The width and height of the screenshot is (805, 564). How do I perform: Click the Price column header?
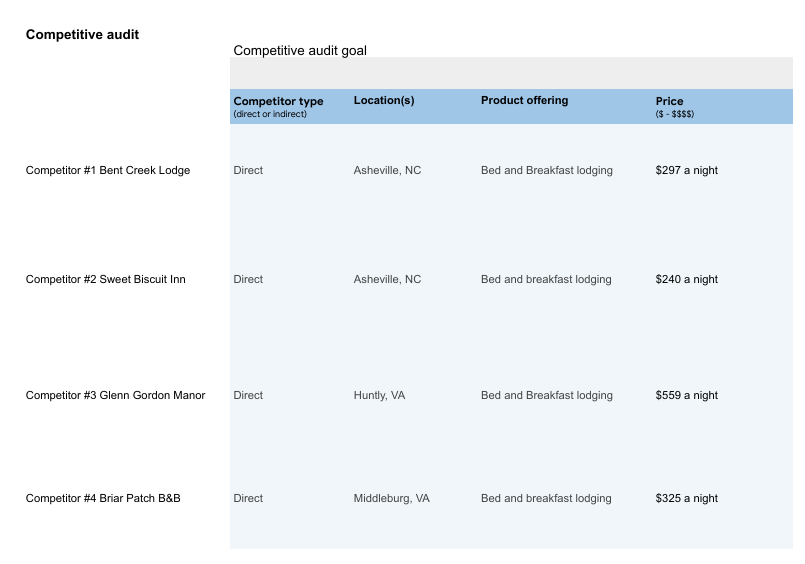670,102
